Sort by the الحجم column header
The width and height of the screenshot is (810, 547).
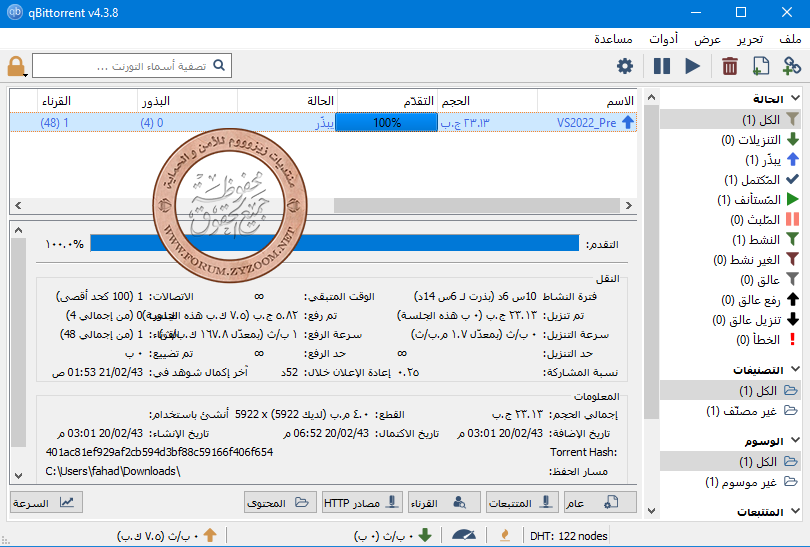point(487,101)
